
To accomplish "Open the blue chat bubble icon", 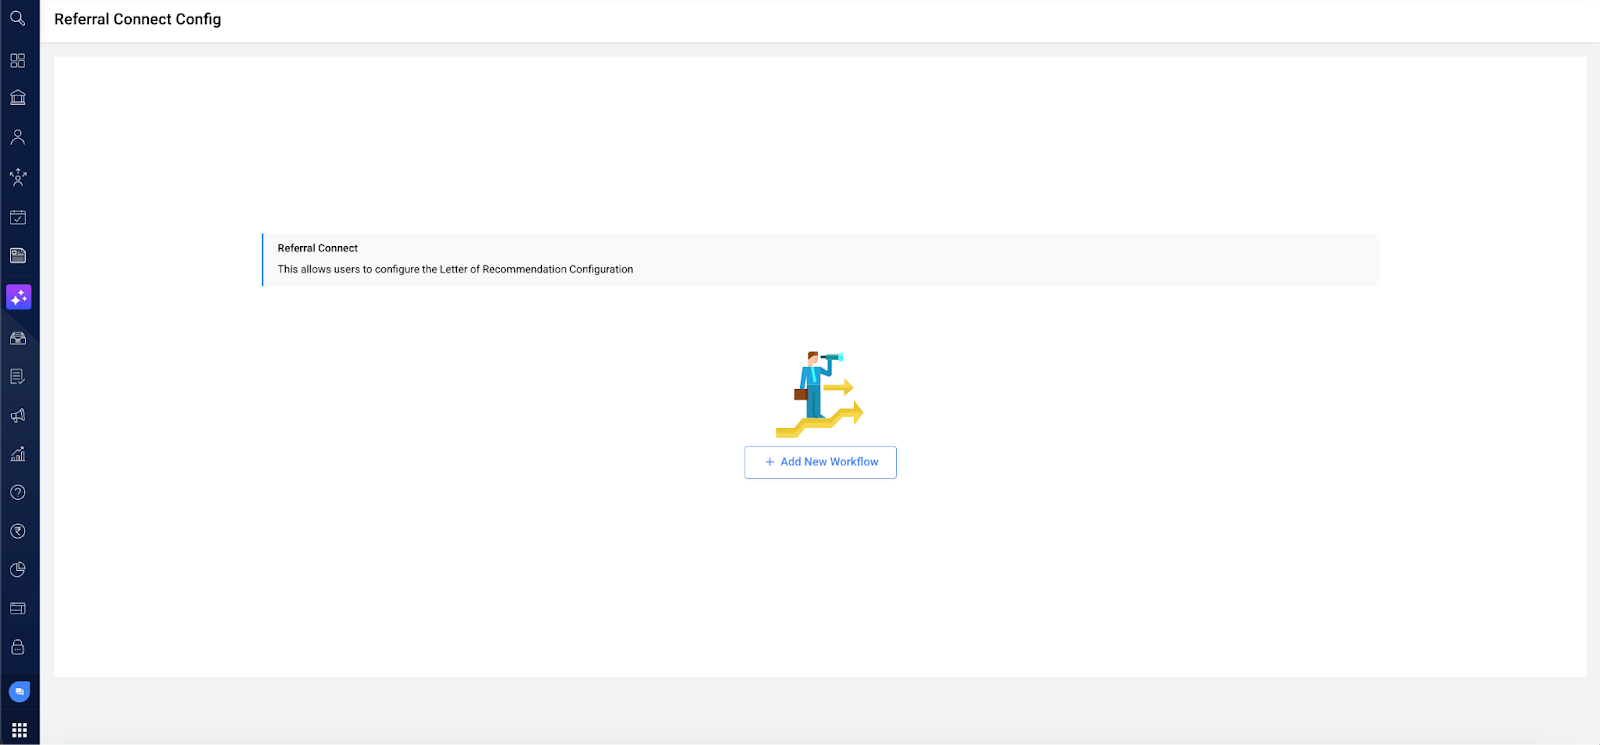I will [19, 691].
